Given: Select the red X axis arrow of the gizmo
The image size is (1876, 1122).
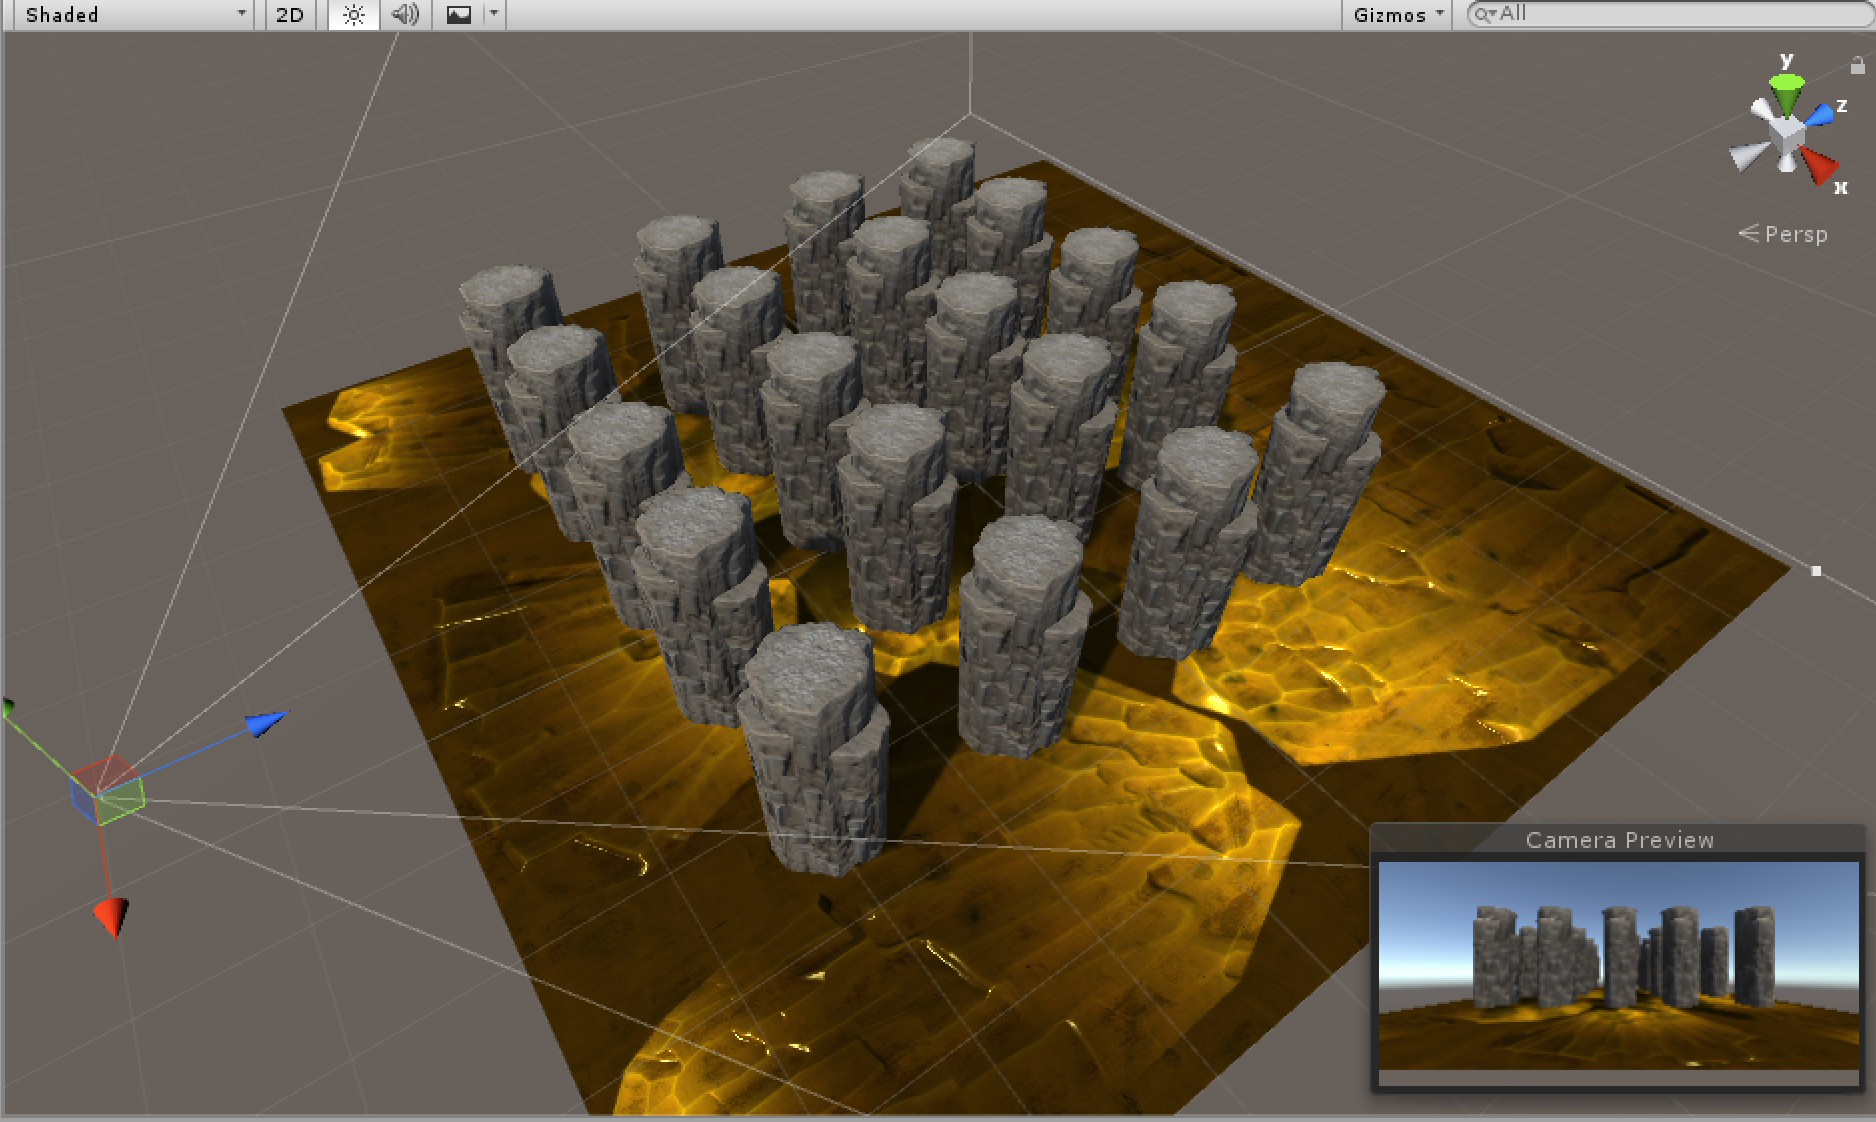Looking at the screenshot, I should pos(110,915).
